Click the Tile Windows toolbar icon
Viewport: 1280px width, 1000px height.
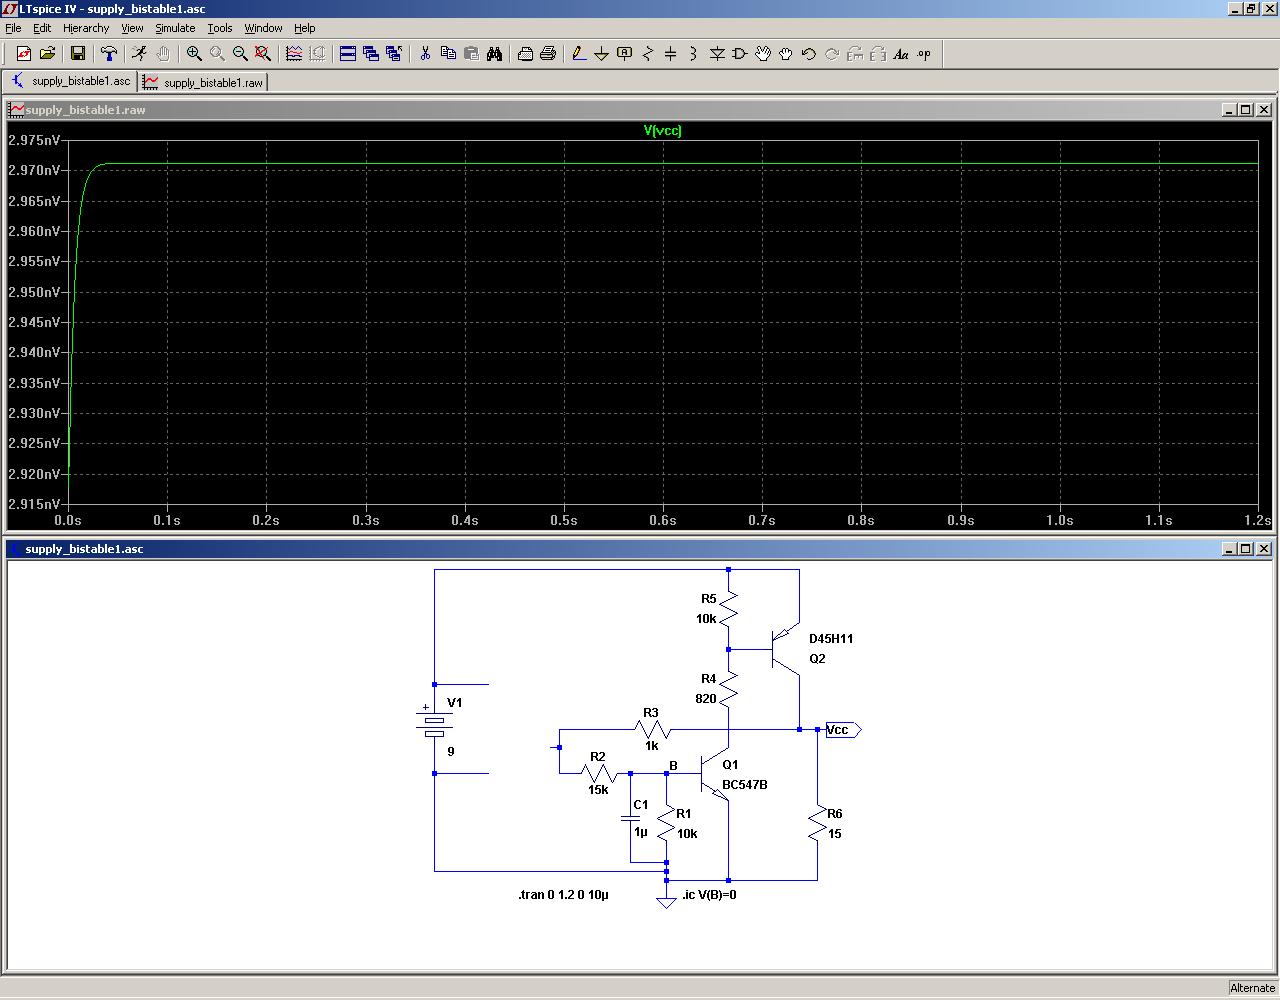click(x=348, y=54)
